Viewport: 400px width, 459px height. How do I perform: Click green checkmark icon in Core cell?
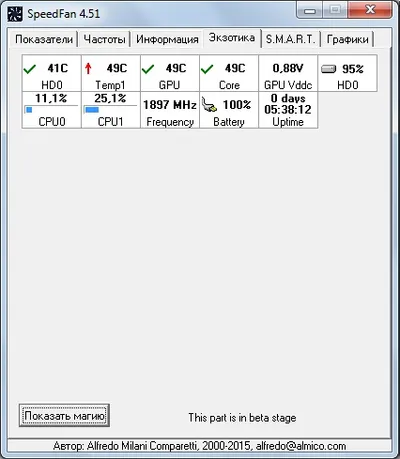coord(207,69)
